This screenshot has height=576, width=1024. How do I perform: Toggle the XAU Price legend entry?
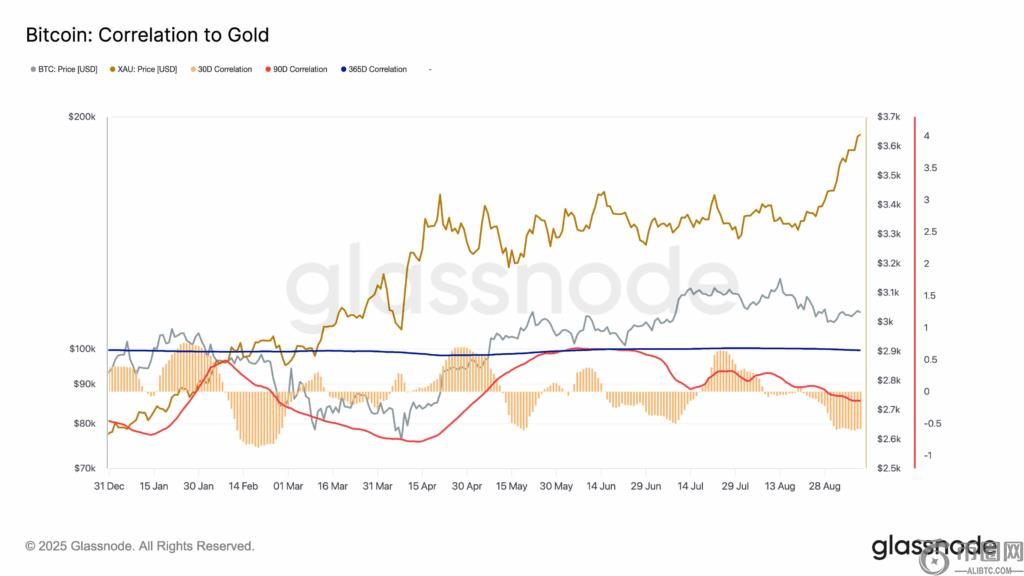(x=147, y=69)
